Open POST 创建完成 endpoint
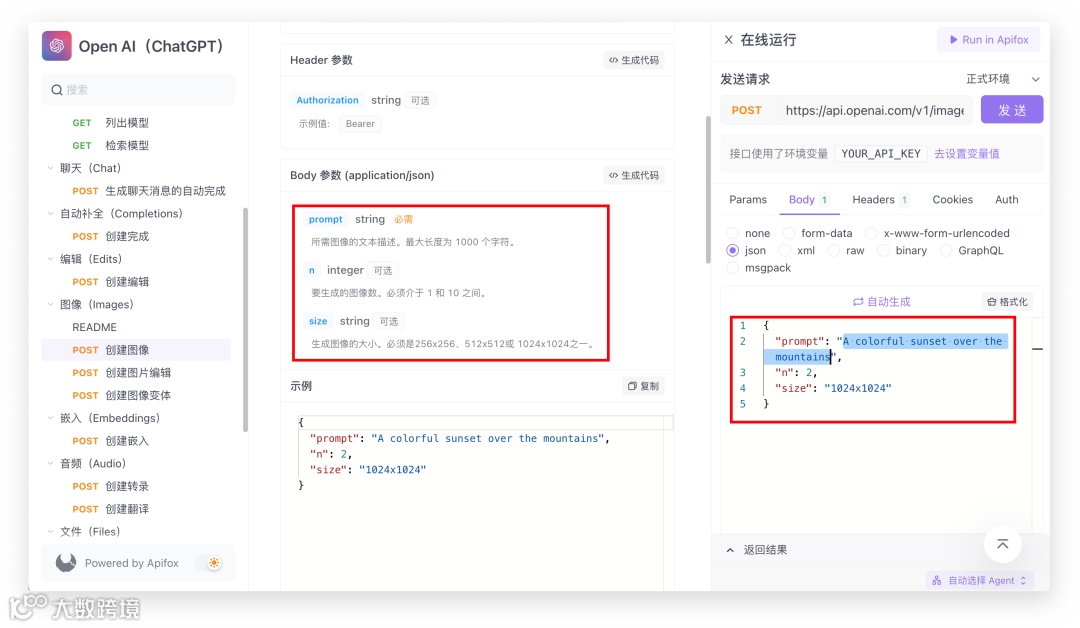Screen dimensions: 1080x628 pos(136,236)
